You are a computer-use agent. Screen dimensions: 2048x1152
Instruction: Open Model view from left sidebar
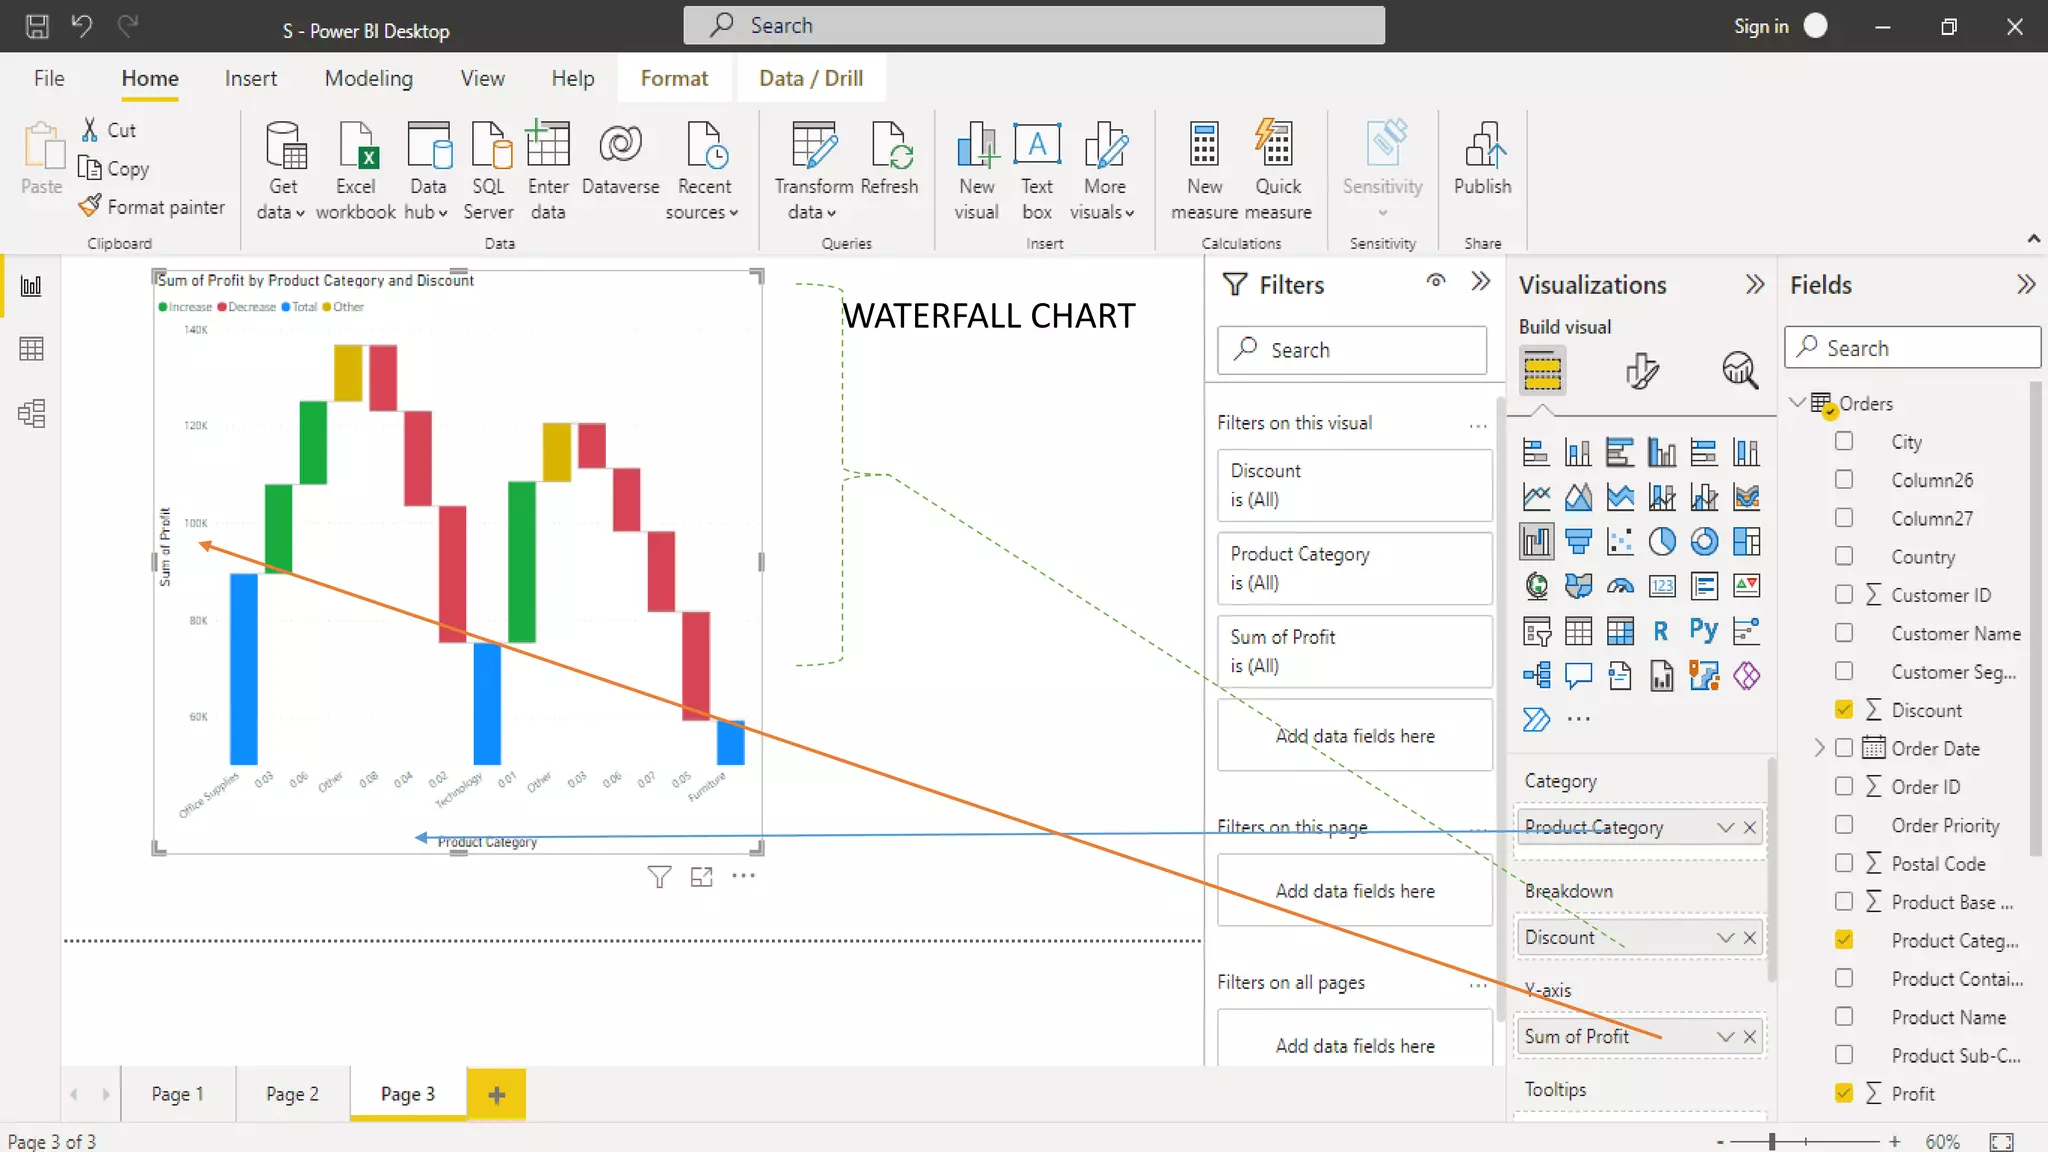click(x=31, y=413)
